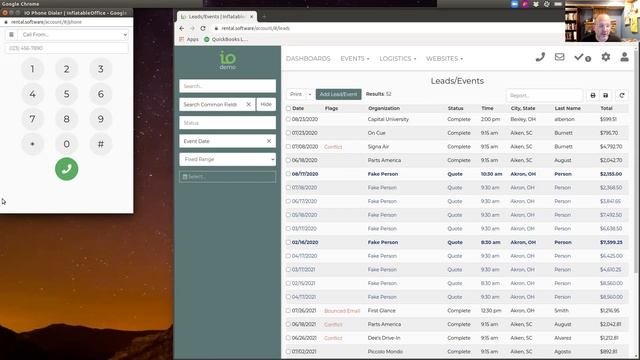Click the Add Lead/Event button
The image size is (640, 360).
click(338, 94)
